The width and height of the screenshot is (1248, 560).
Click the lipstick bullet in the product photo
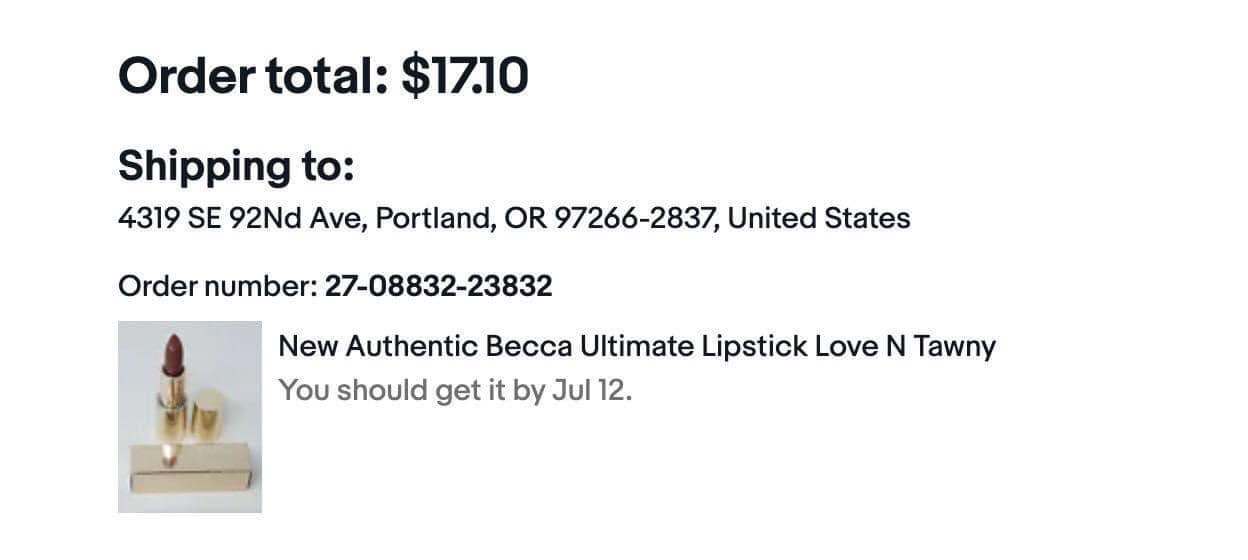[x=172, y=356]
